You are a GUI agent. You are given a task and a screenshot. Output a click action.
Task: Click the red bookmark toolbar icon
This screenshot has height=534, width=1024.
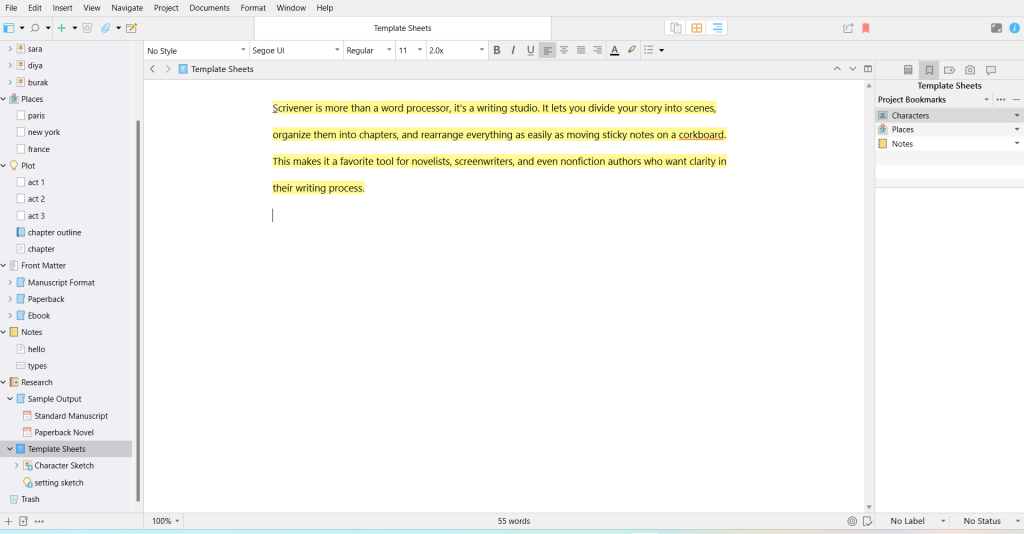866,28
